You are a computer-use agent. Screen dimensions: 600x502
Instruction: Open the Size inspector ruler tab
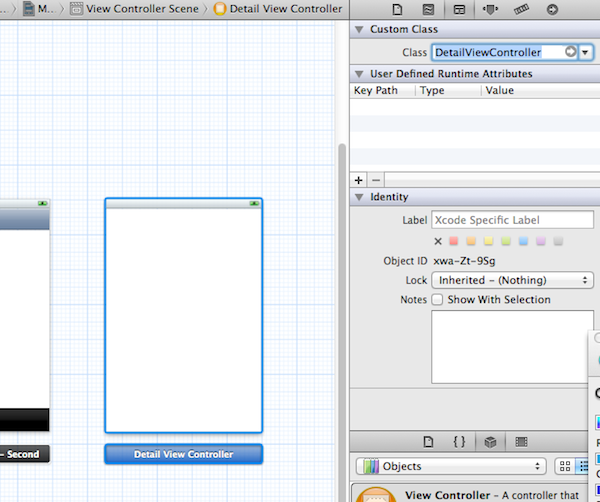(521, 9)
